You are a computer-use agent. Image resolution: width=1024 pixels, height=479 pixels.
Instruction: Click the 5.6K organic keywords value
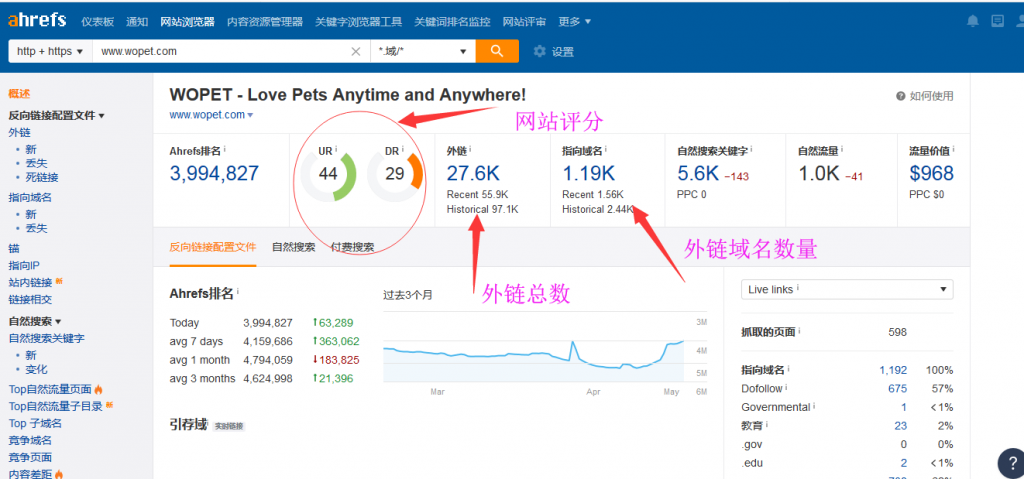coord(698,174)
